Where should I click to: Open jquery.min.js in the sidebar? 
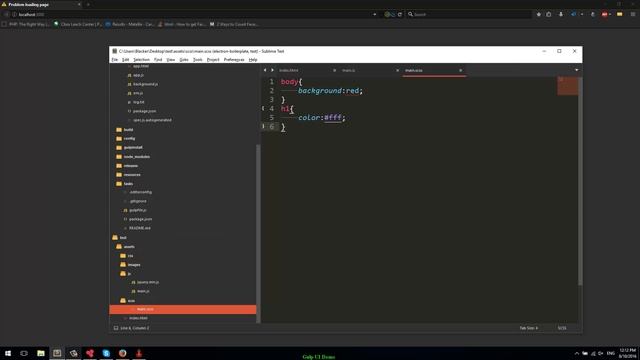[x=148, y=282]
